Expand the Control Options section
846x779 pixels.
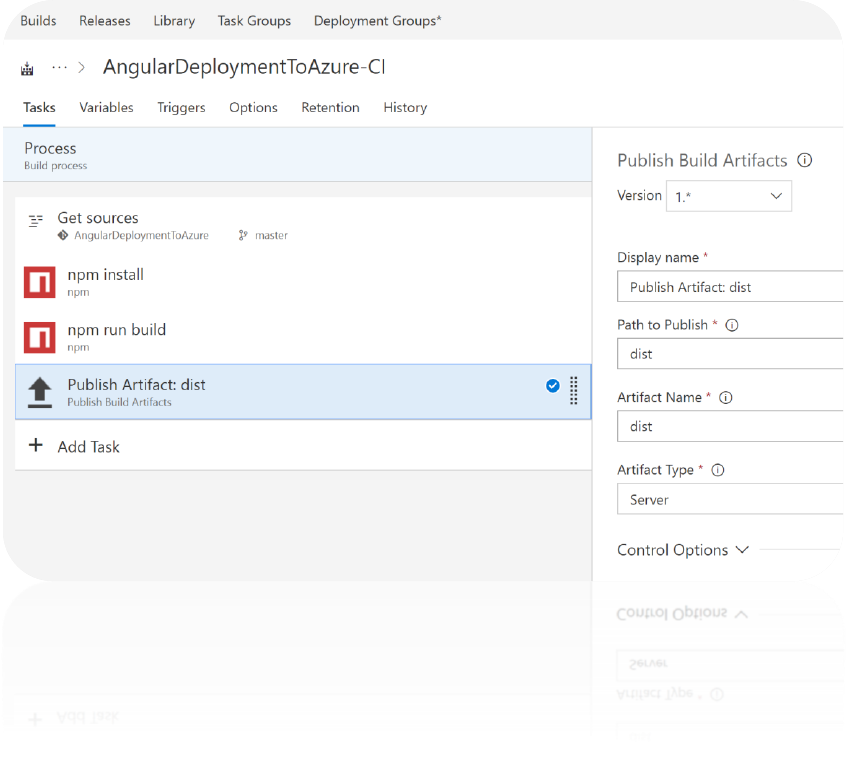683,550
